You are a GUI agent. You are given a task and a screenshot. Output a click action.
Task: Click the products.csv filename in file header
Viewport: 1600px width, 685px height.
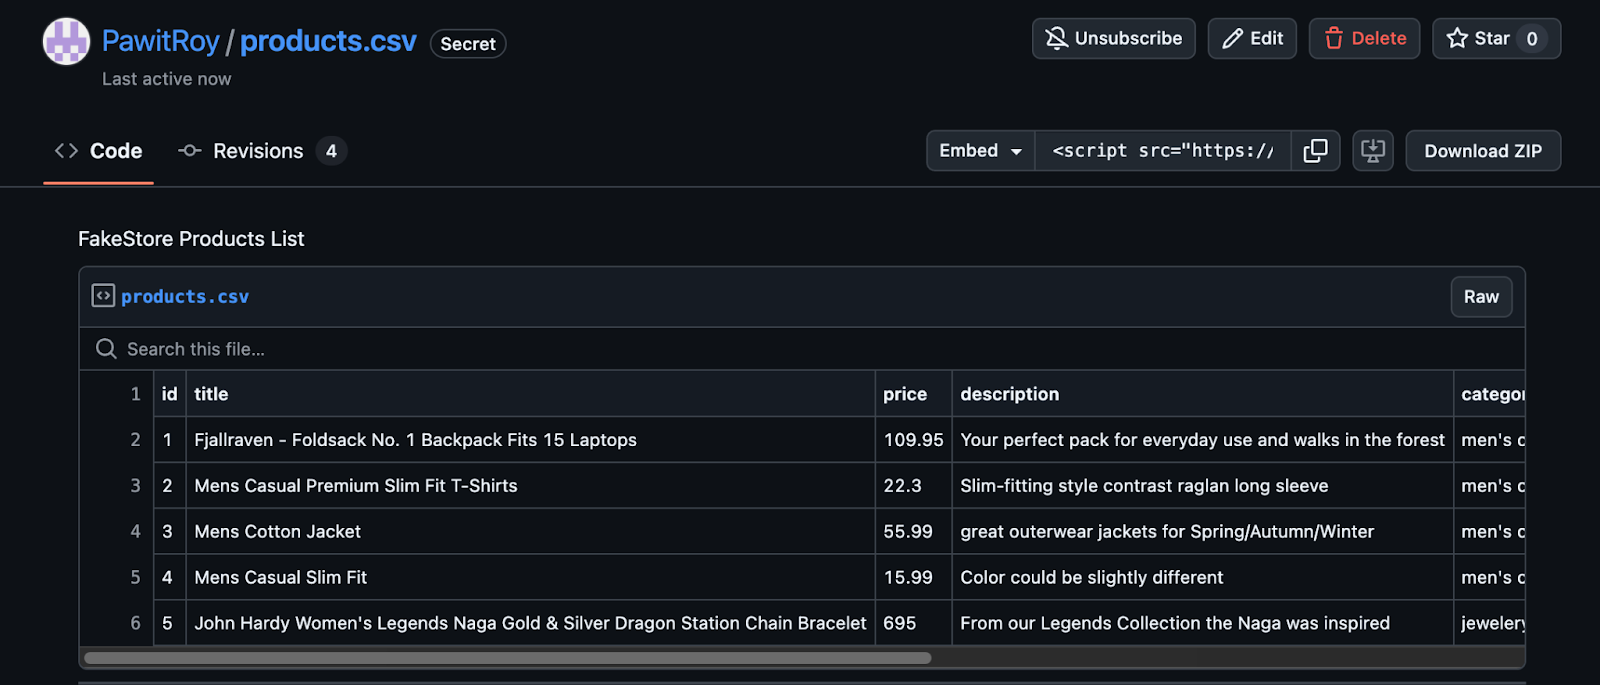pyautogui.click(x=185, y=297)
